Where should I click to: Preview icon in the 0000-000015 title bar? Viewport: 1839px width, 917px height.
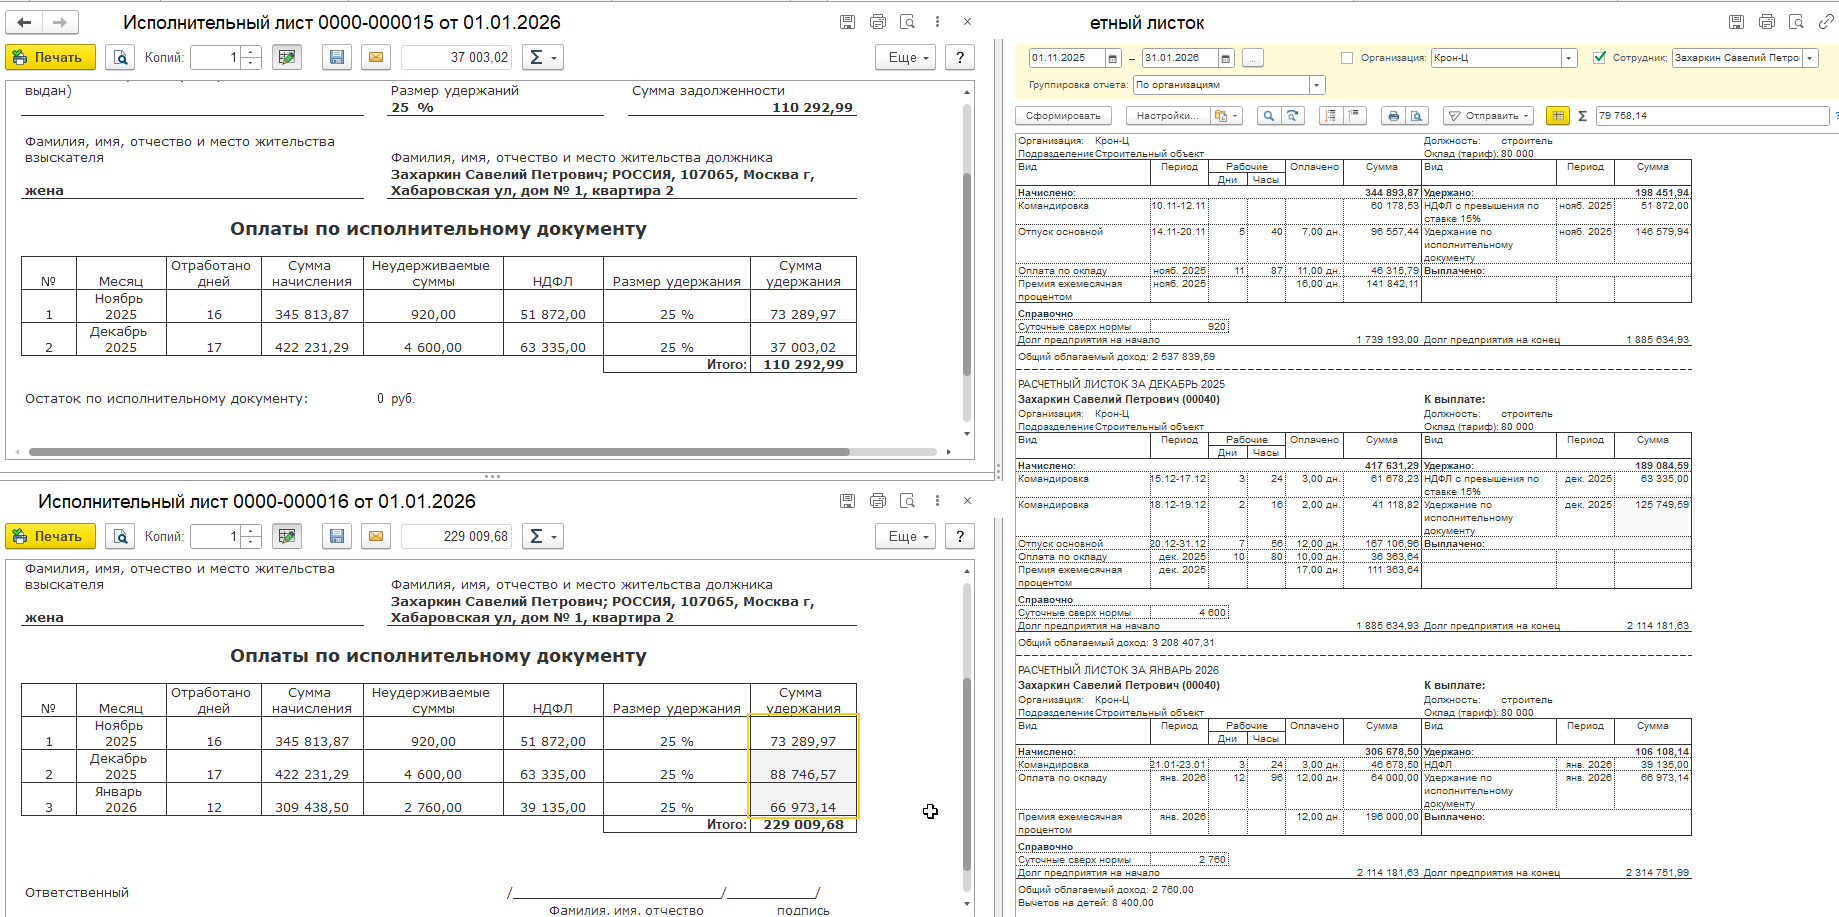(x=907, y=22)
